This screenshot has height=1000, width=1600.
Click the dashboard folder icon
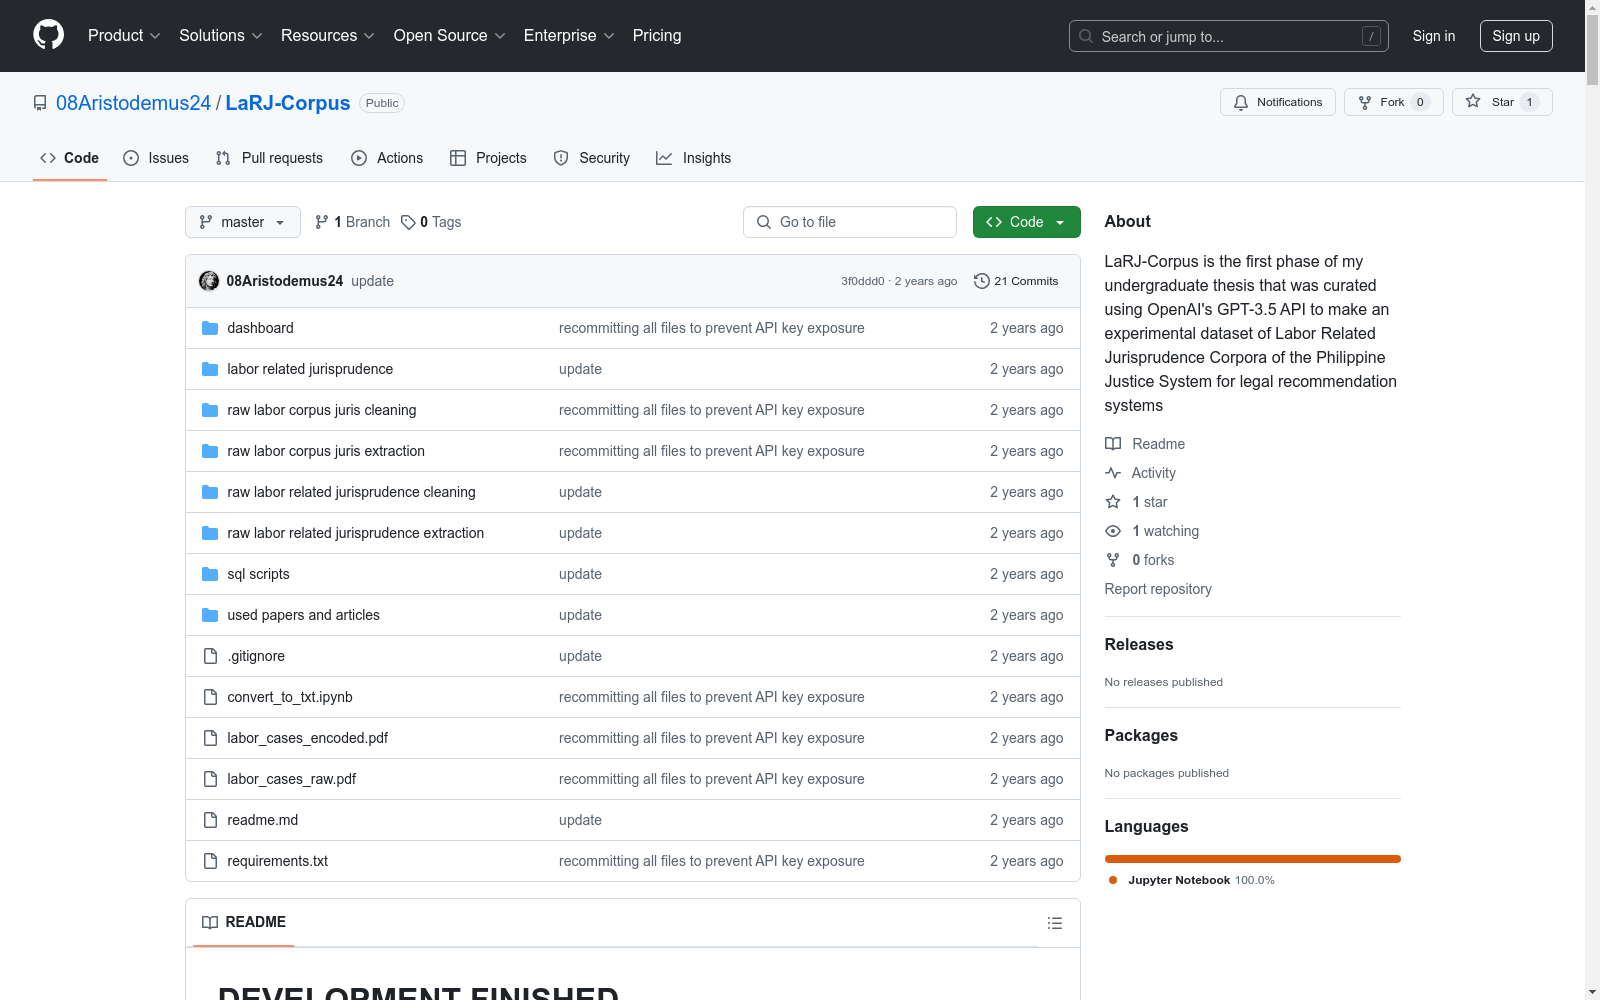click(210, 328)
